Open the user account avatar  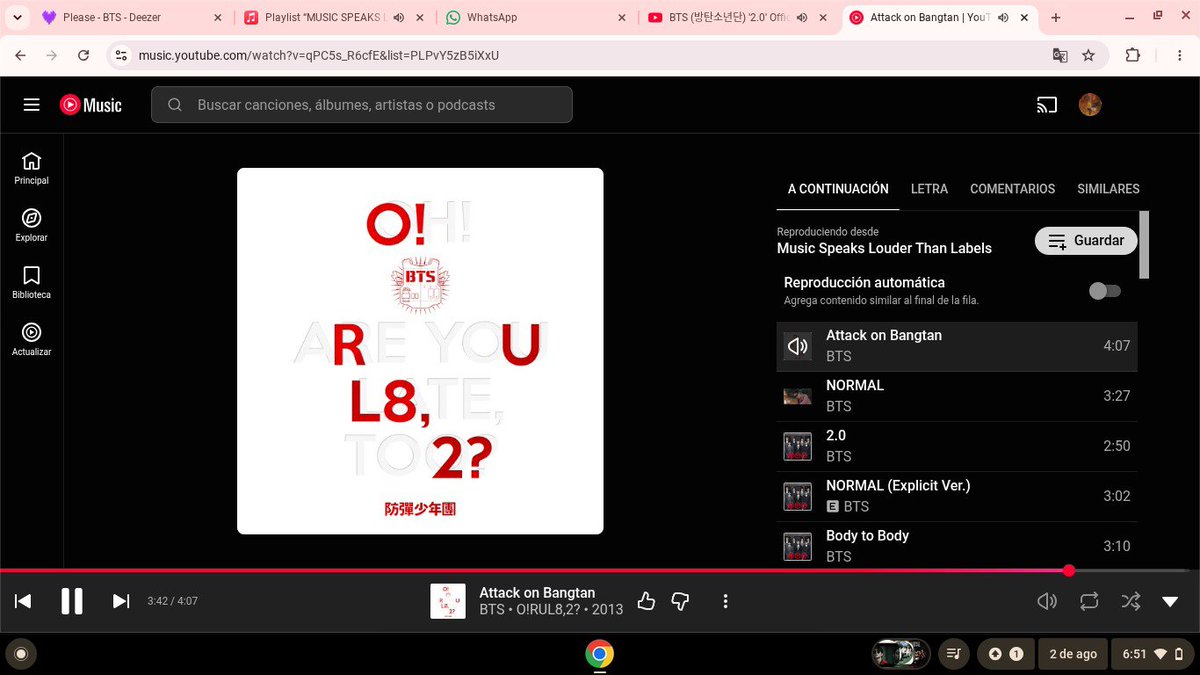[1090, 105]
